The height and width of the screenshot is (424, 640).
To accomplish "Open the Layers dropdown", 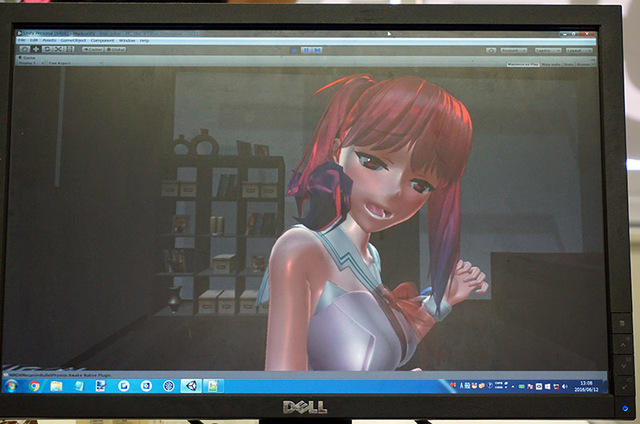I will (548, 51).
